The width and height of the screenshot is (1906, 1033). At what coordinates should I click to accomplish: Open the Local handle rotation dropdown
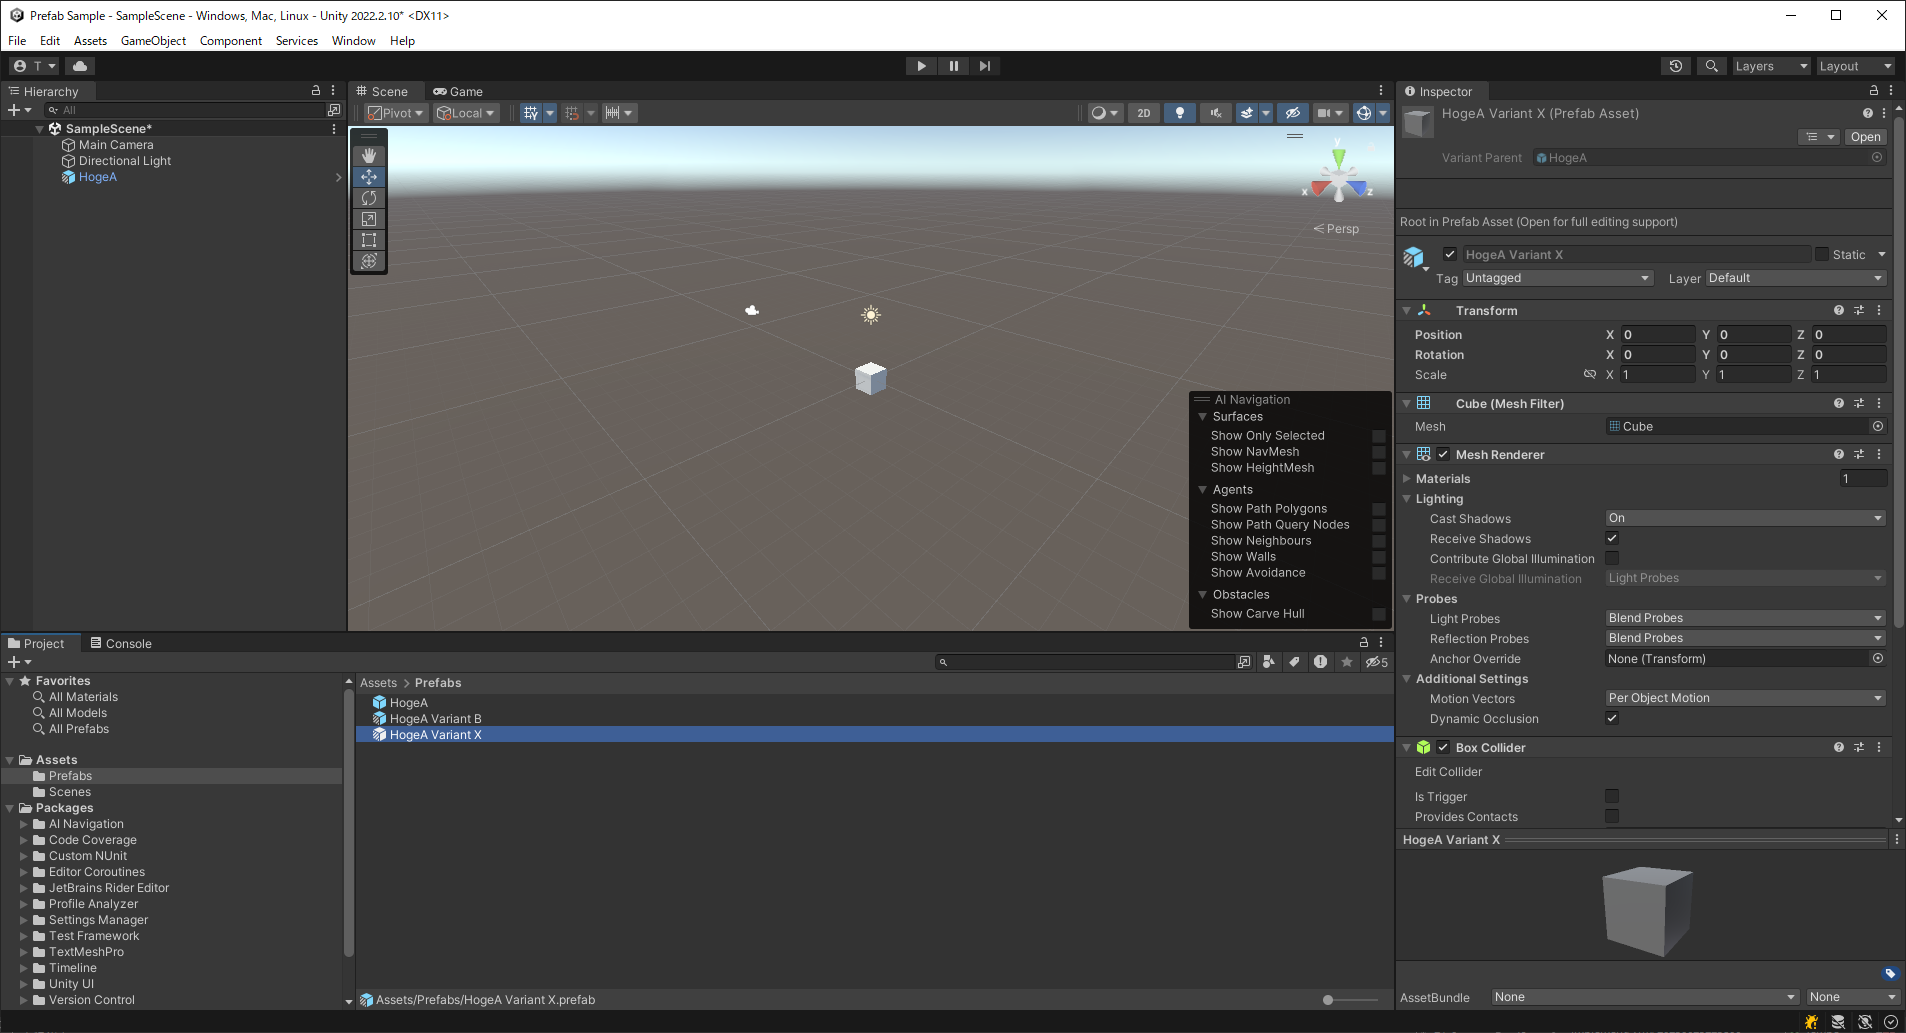pos(466,113)
